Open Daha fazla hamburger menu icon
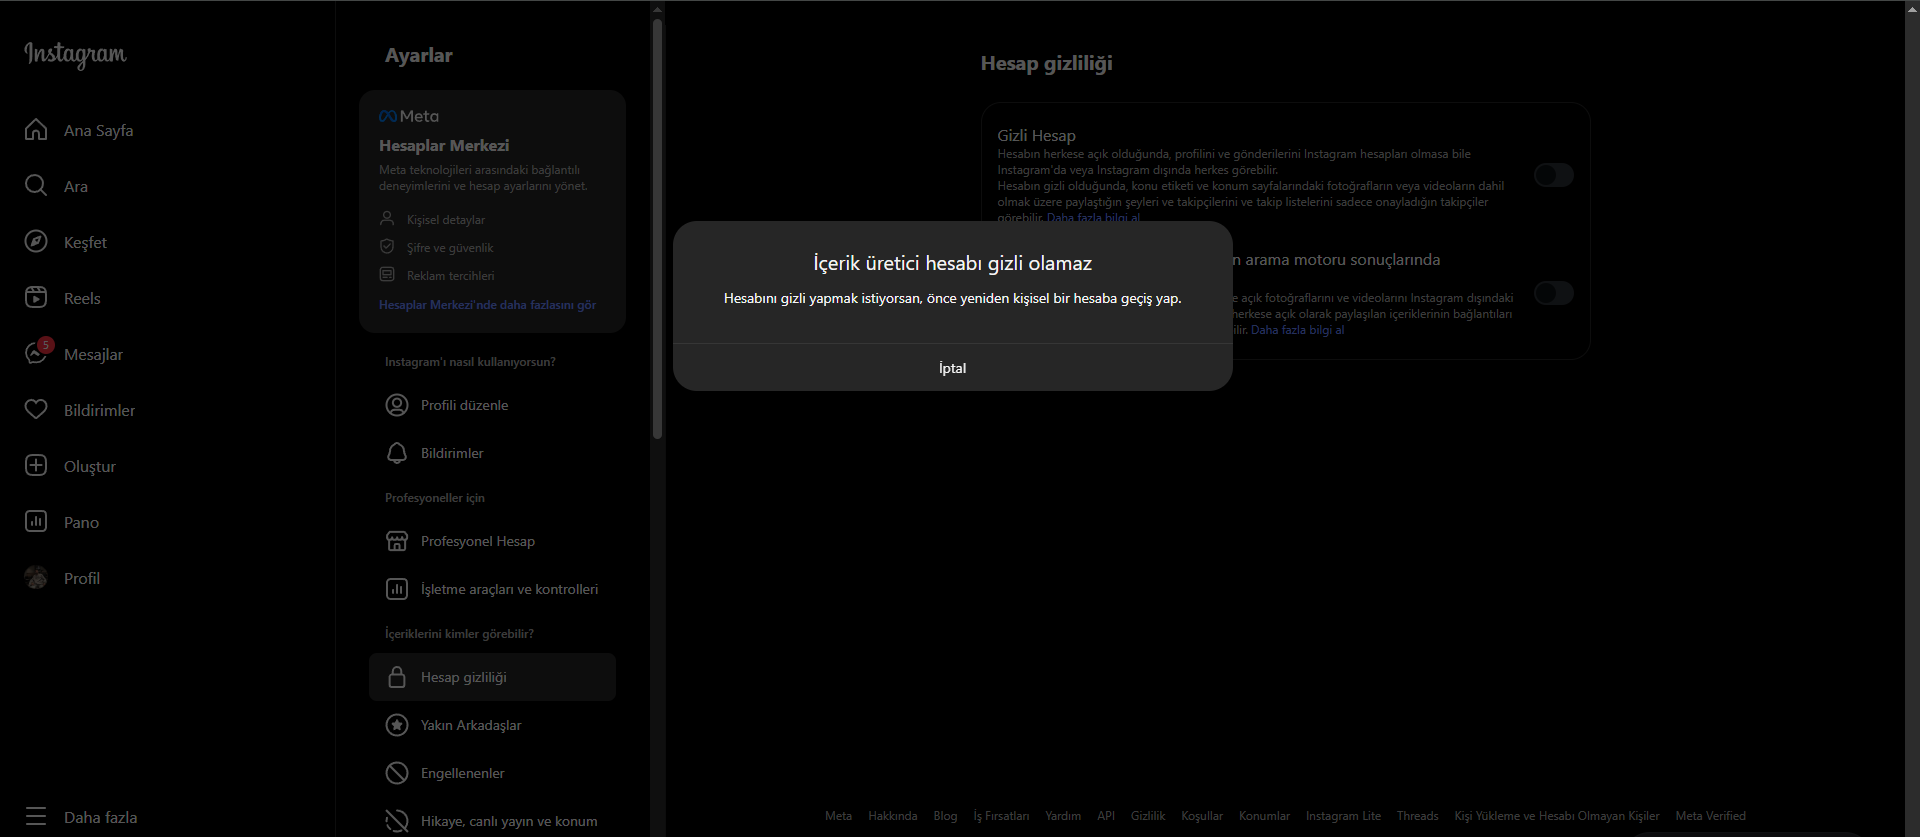The width and height of the screenshot is (1920, 837). (x=36, y=817)
